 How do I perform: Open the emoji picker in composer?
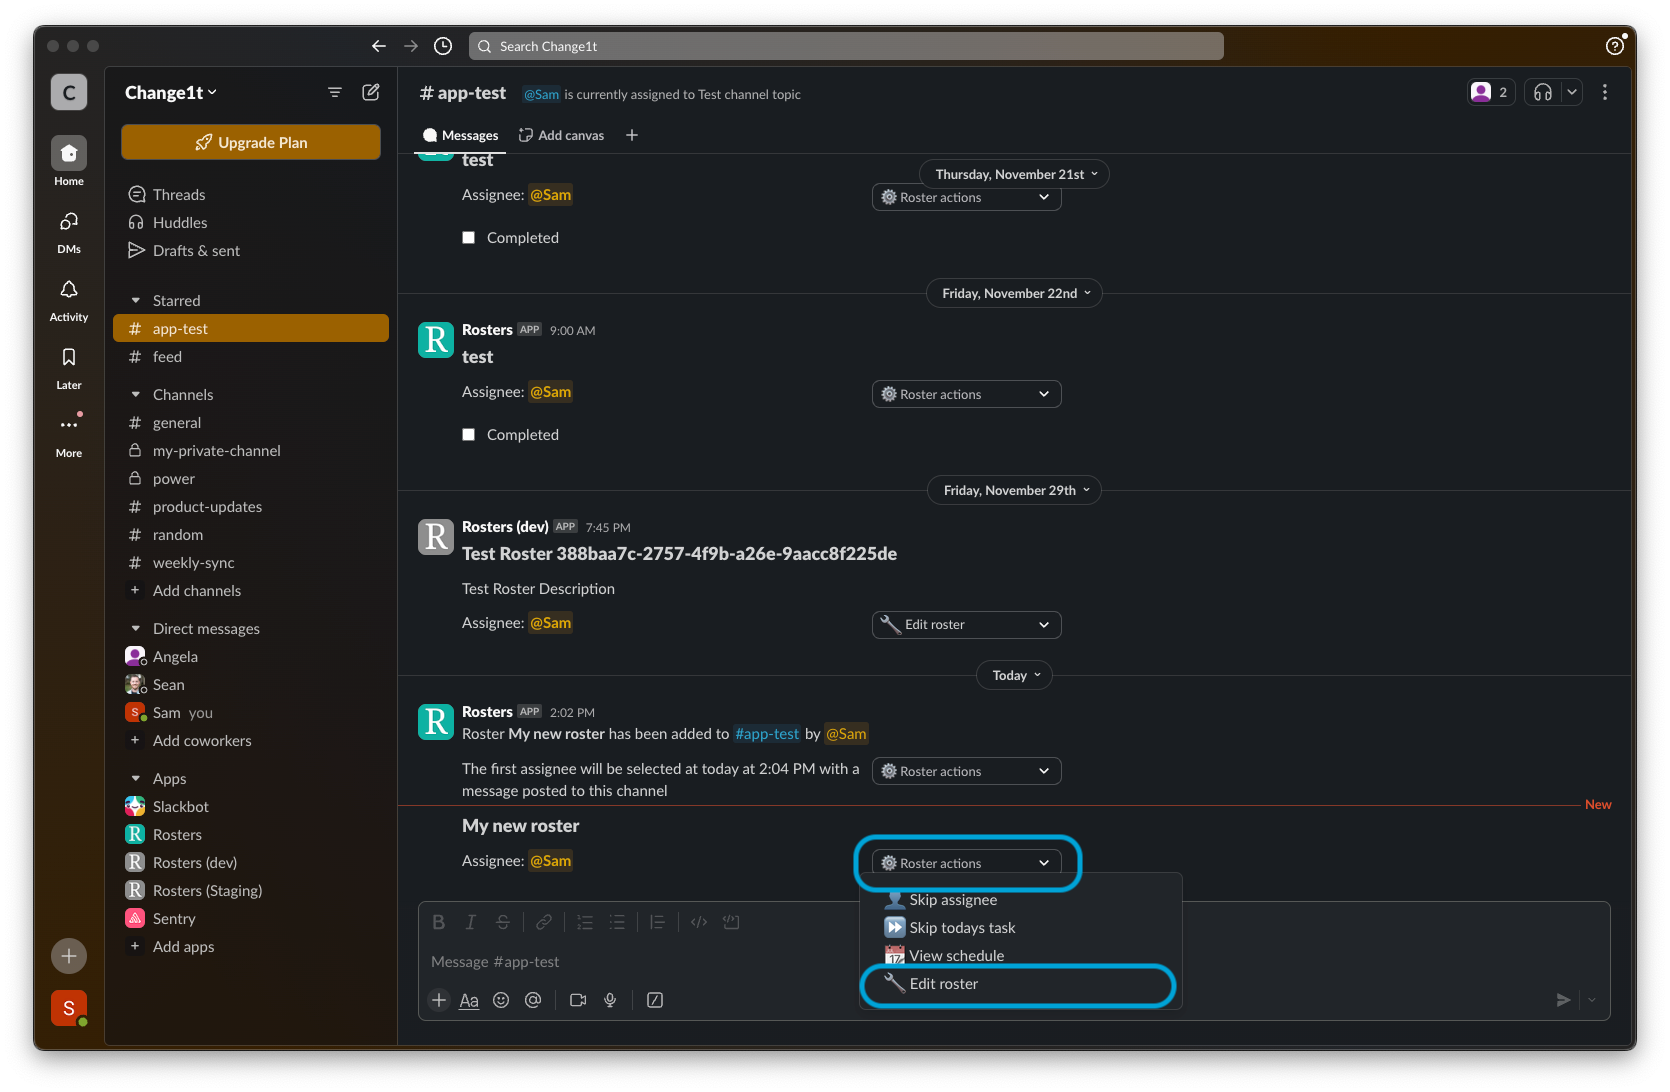(x=501, y=1000)
